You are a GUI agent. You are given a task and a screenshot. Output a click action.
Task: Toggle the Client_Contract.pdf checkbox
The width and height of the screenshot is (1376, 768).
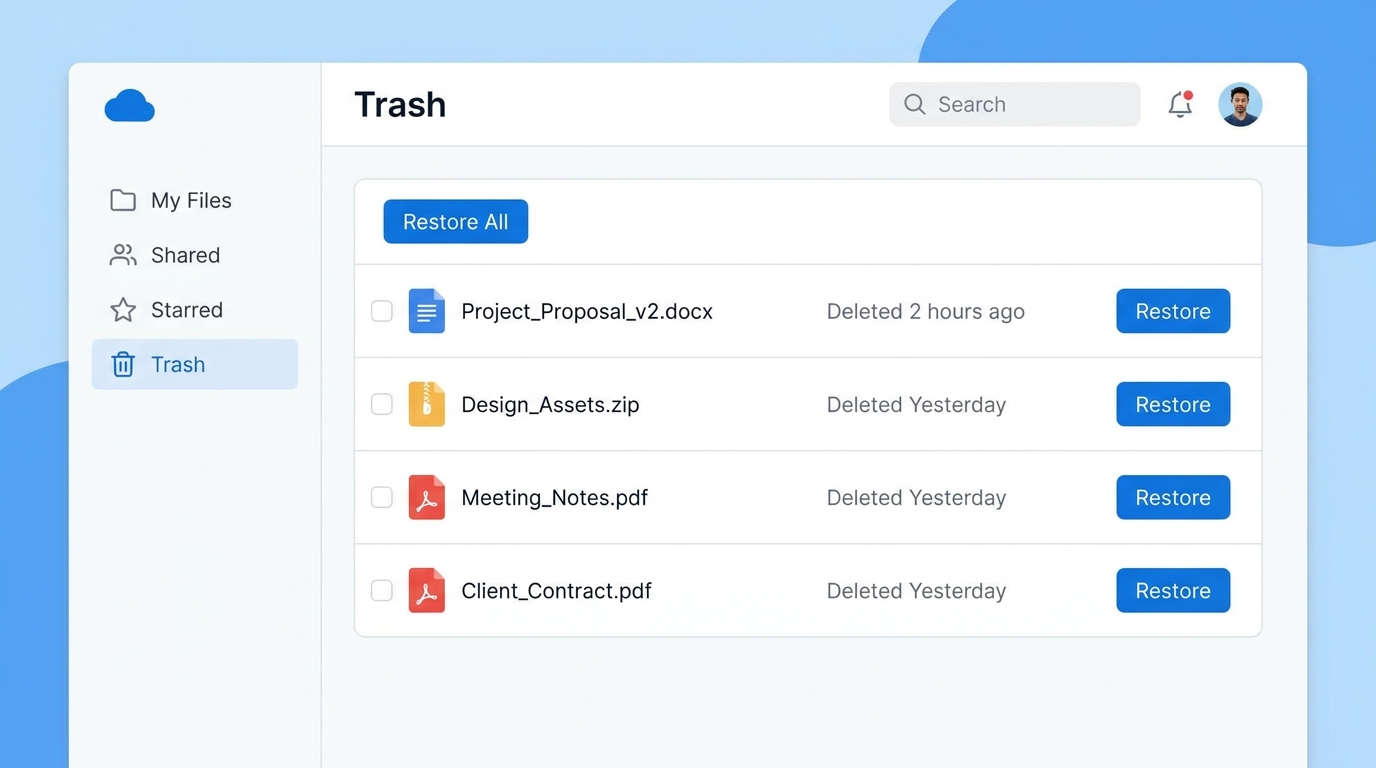point(382,590)
